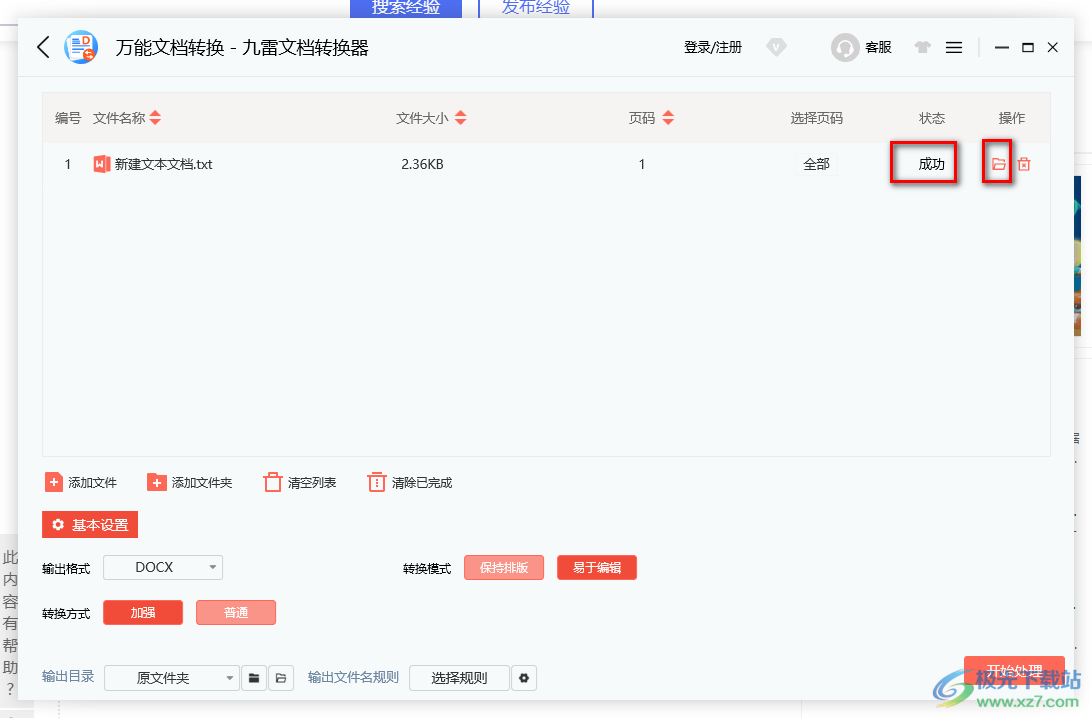
Task: Click the skin shirt icon
Action: 922,47
